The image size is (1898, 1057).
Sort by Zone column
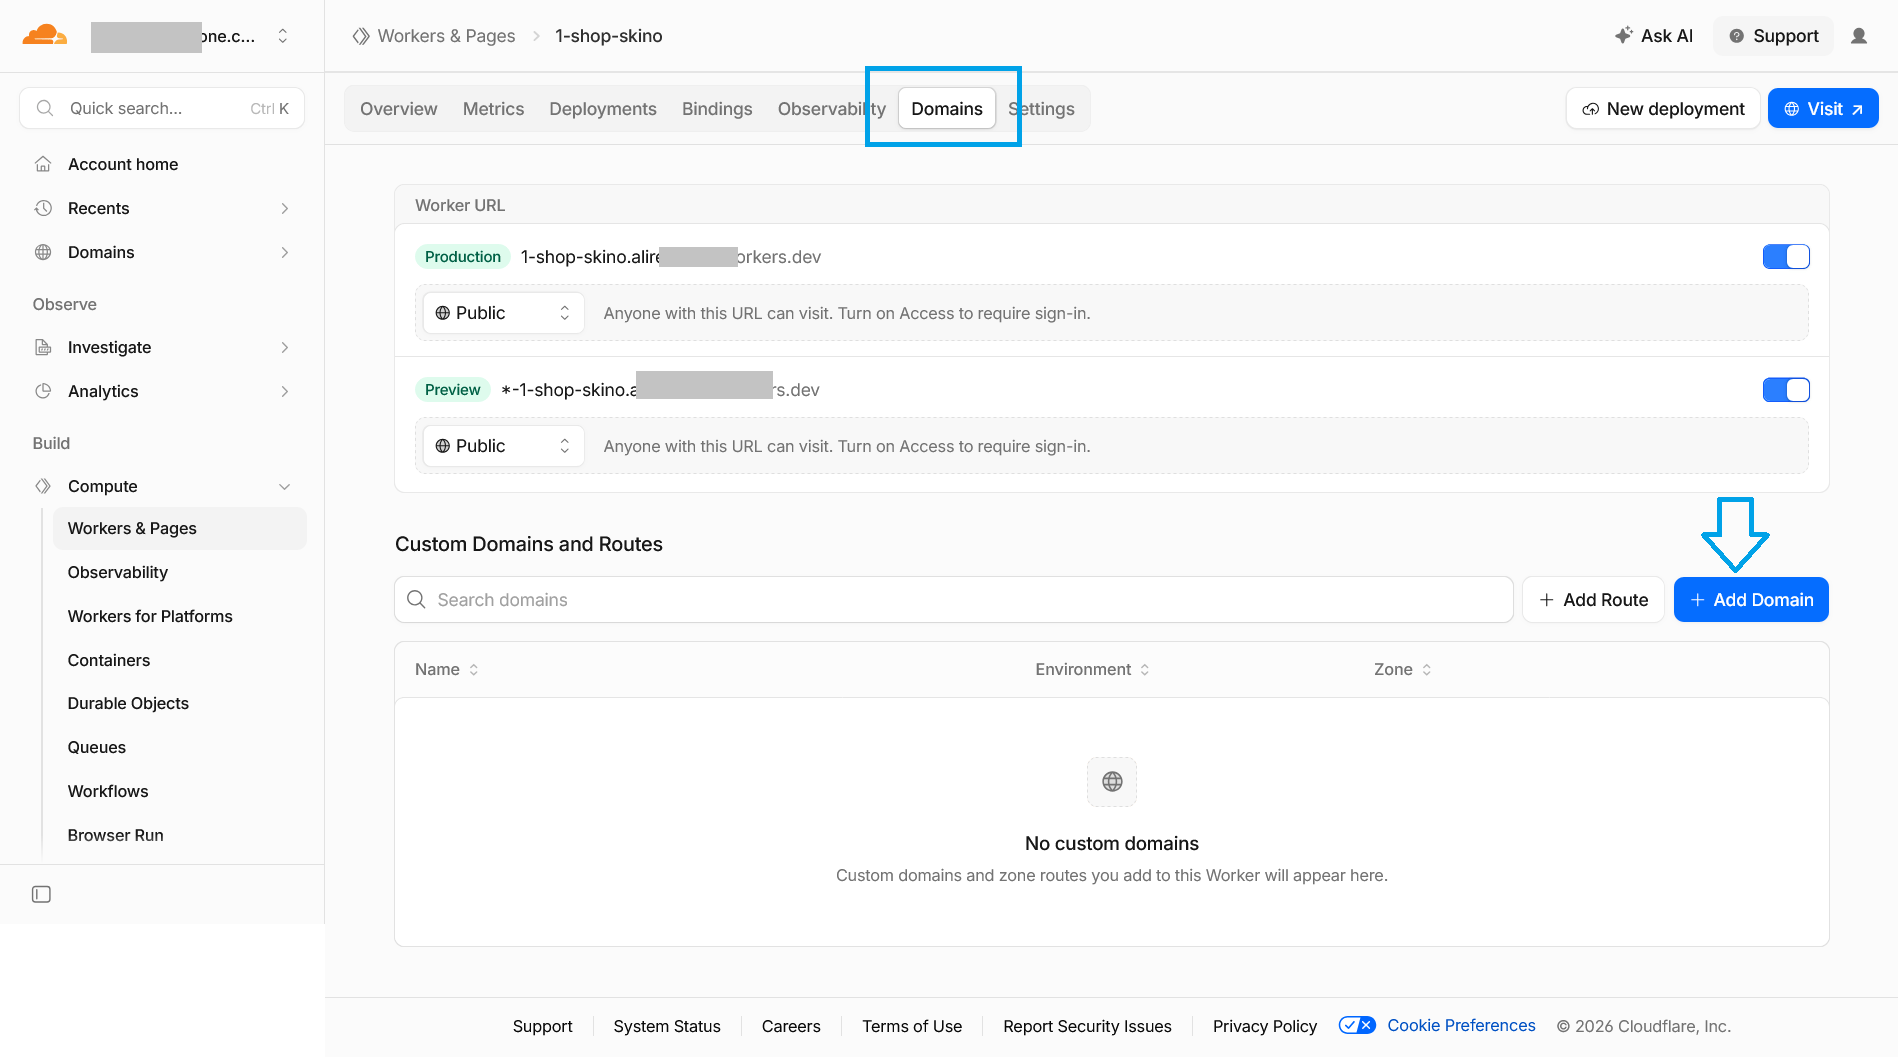pyautogui.click(x=1402, y=670)
